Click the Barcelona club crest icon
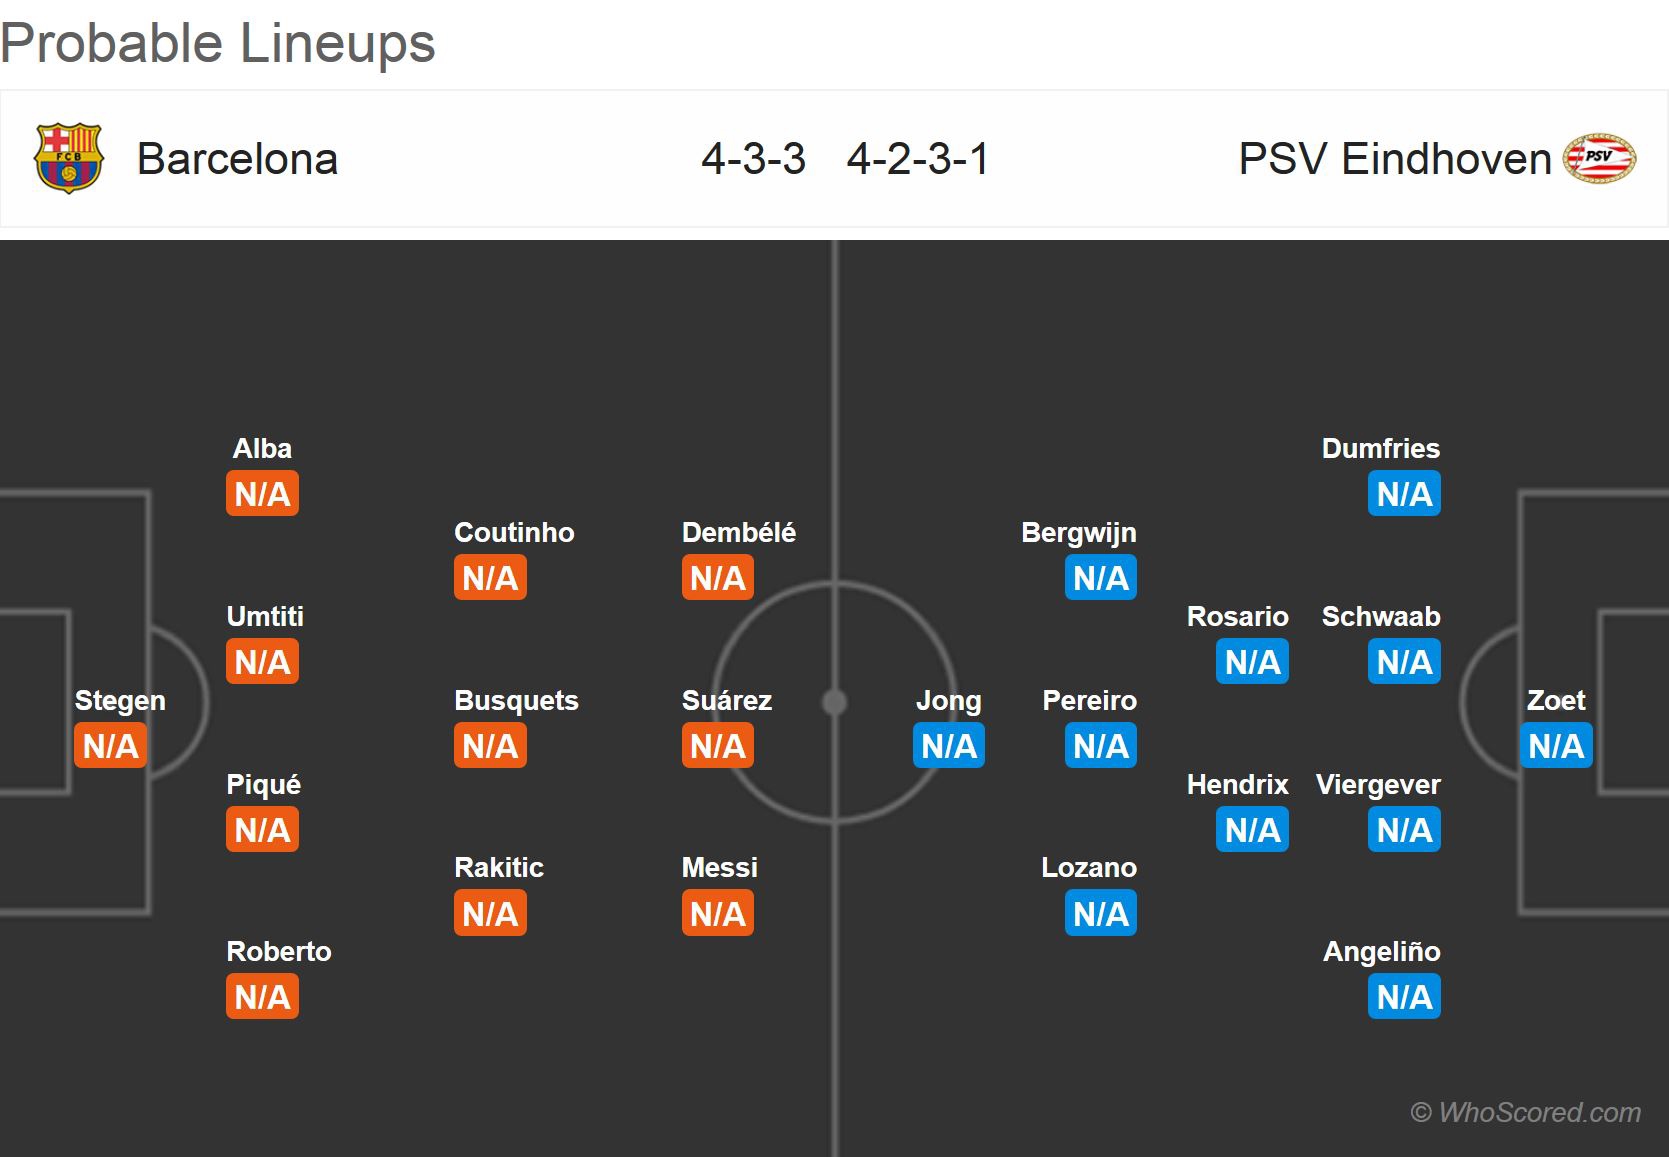1669x1157 pixels. (x=68, y=158)
